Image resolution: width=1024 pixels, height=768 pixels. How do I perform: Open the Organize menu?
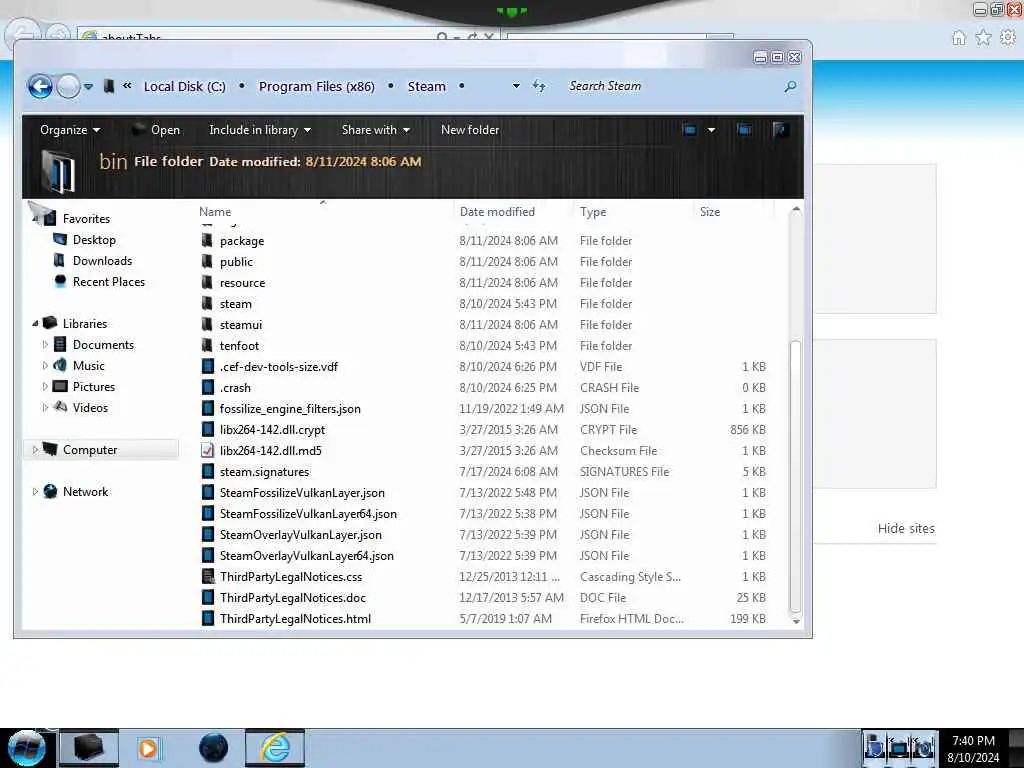click(70, 130)
